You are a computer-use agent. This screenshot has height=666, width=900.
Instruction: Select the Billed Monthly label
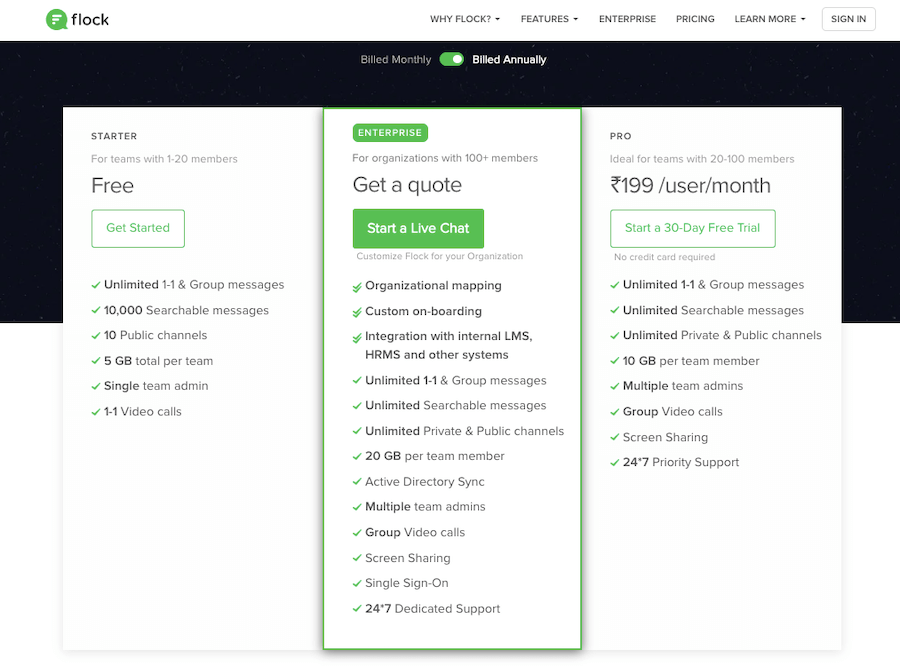pyautogui.click(x=395, y=60)
